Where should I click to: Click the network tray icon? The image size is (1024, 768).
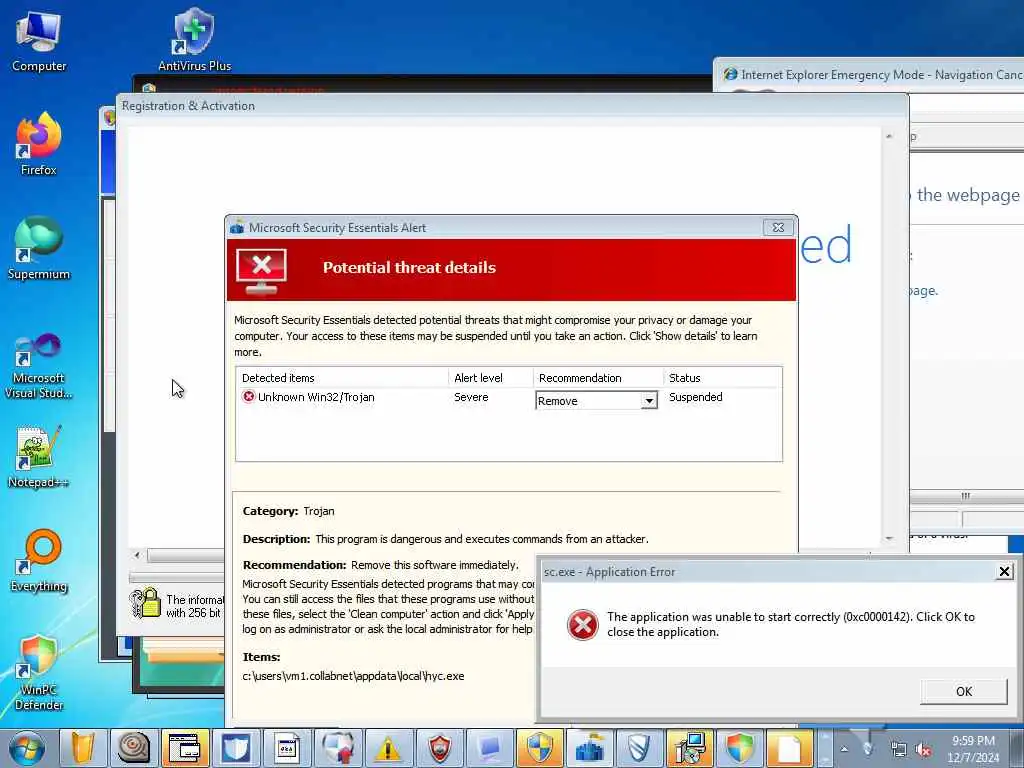[x=899, y=750]
